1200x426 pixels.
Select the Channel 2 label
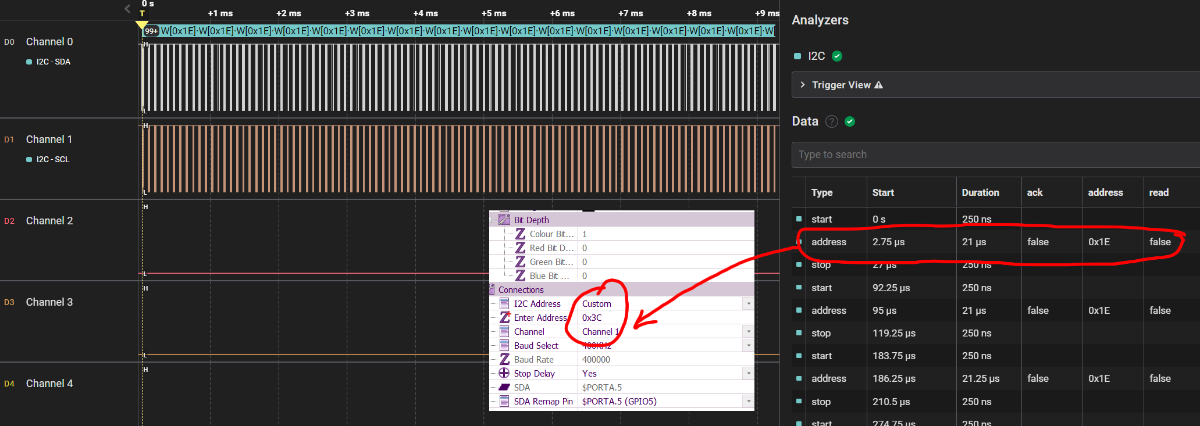[x=49, y=221]
